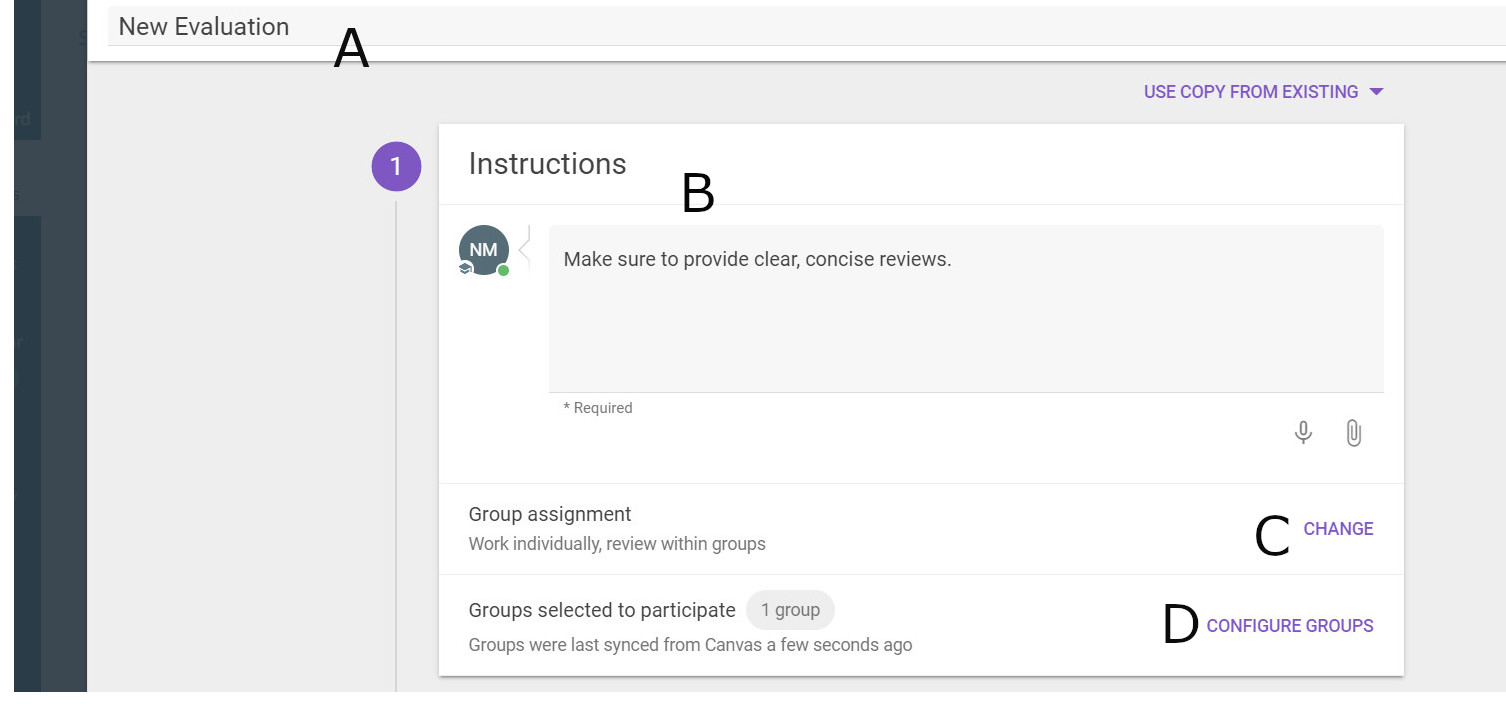1506x725 pixels.
Task: Select the Group assignment label
Action: tap(550, 514)
